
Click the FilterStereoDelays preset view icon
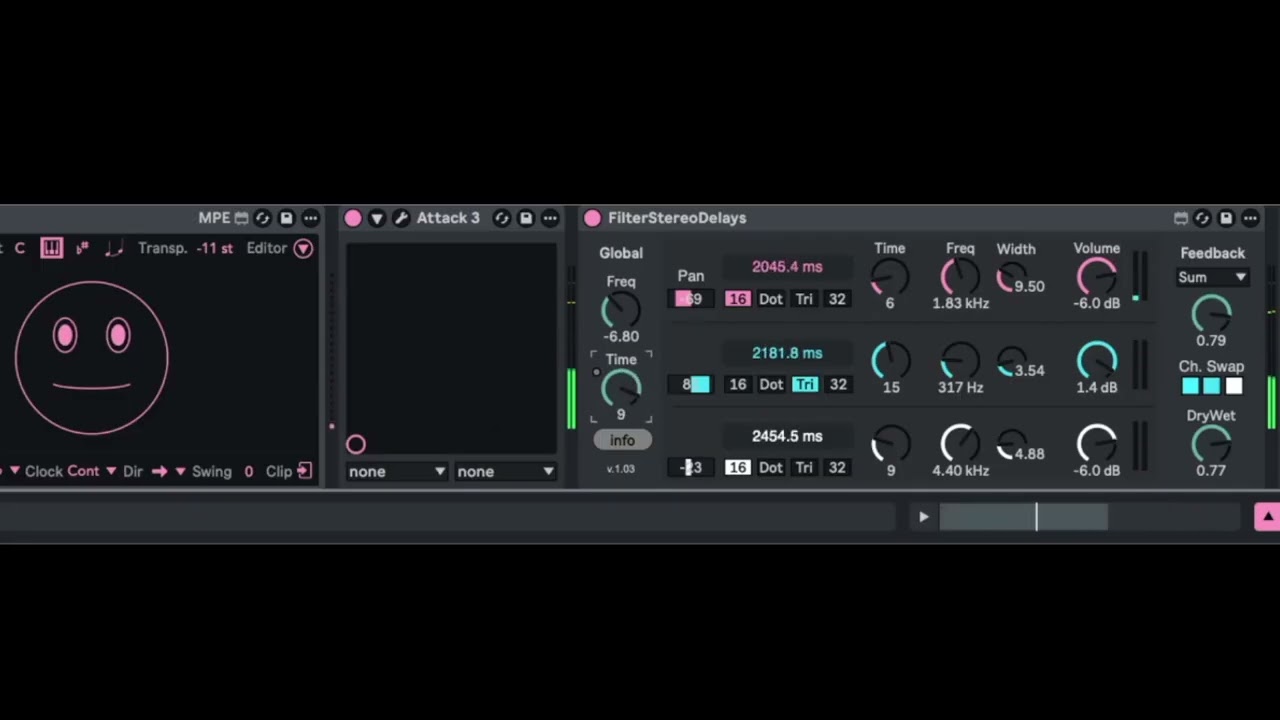point(1181,218)
